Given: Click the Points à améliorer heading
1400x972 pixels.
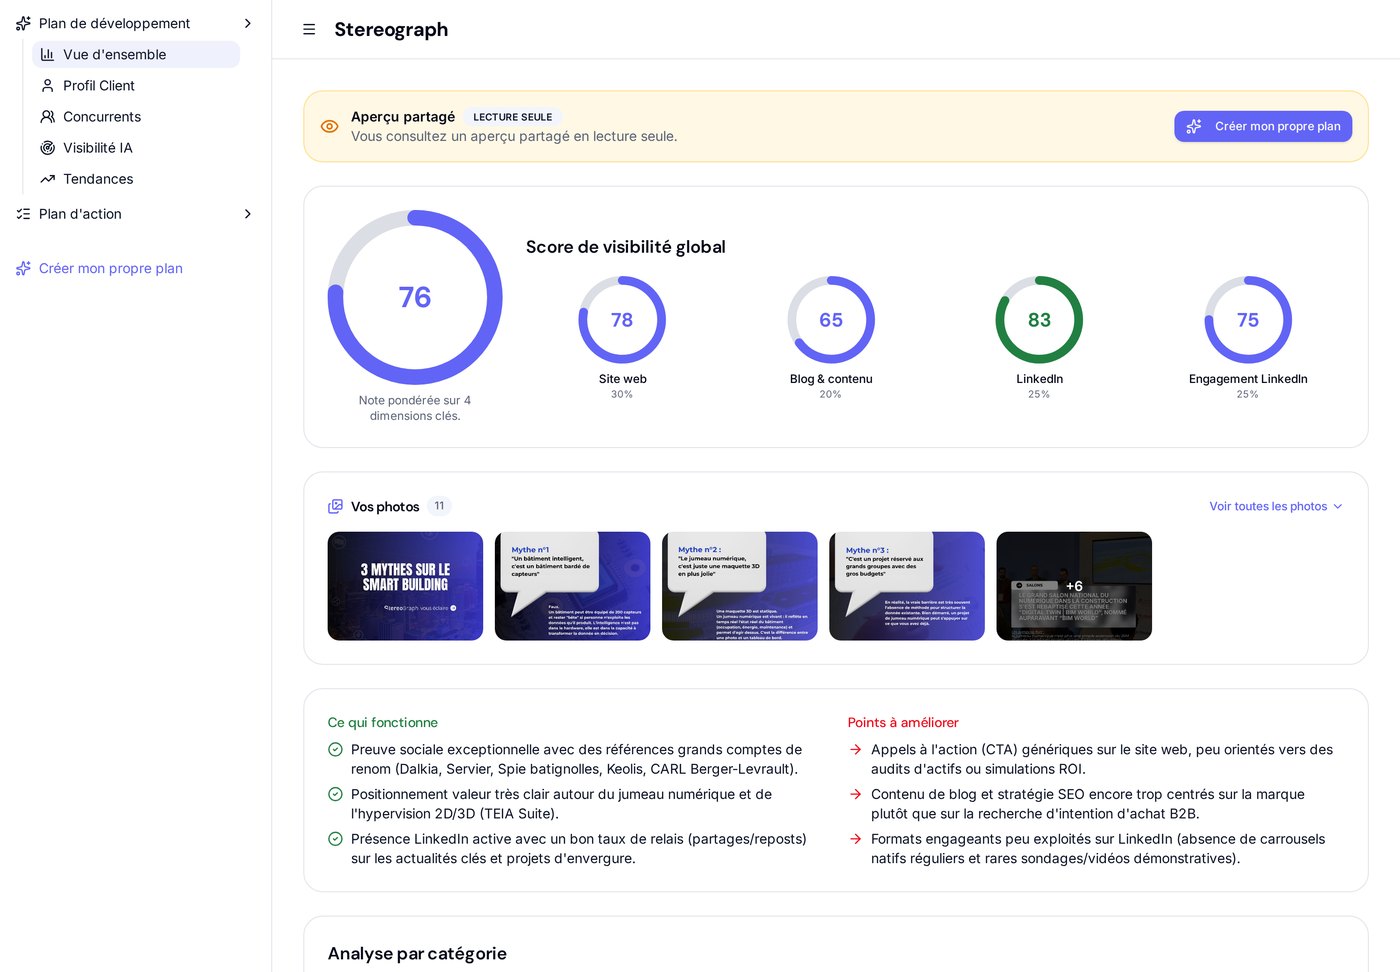Looking at the screenshot, I should pos(903,722).
